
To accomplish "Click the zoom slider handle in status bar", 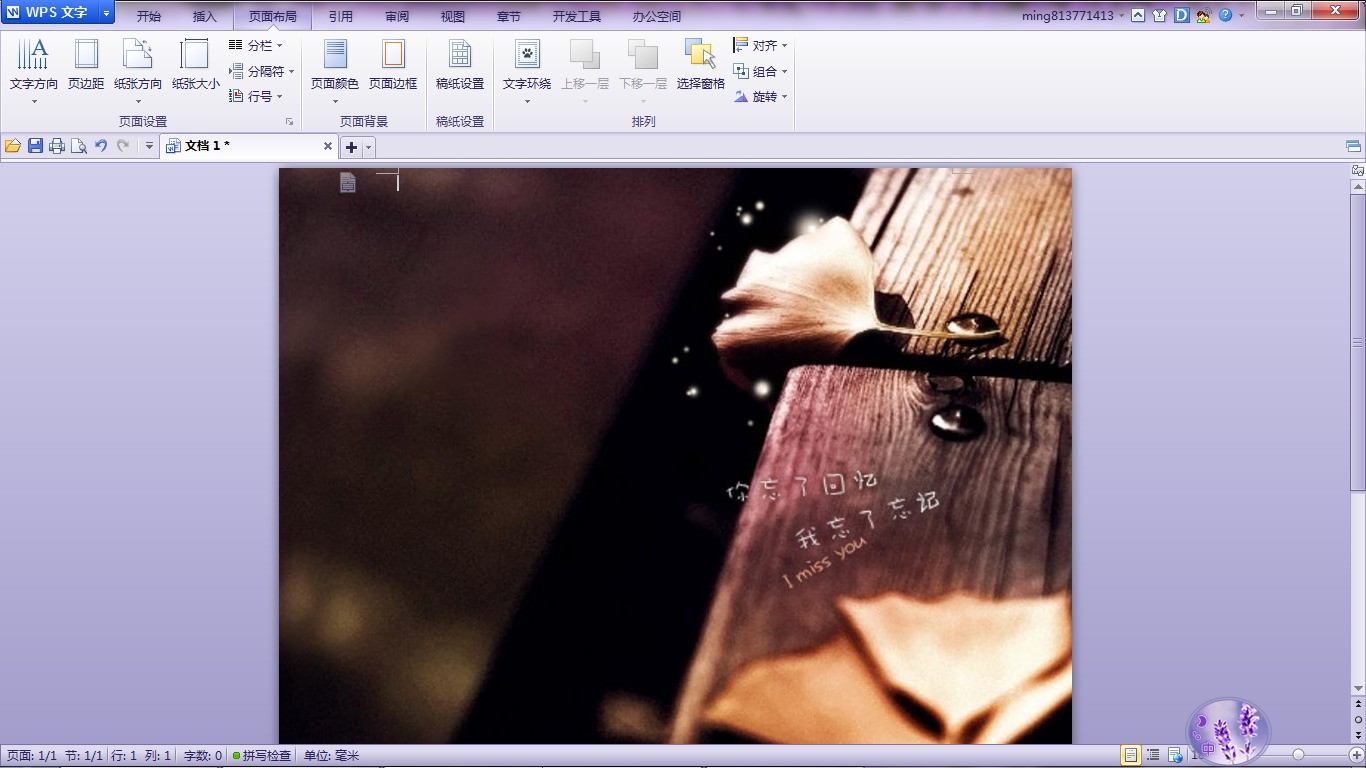I will click(x=1298, y=754).
